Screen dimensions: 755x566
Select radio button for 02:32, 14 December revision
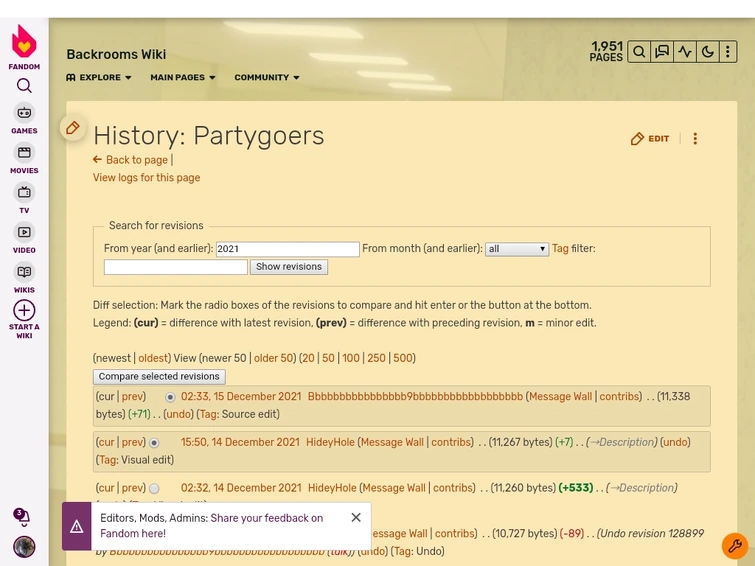154,489
